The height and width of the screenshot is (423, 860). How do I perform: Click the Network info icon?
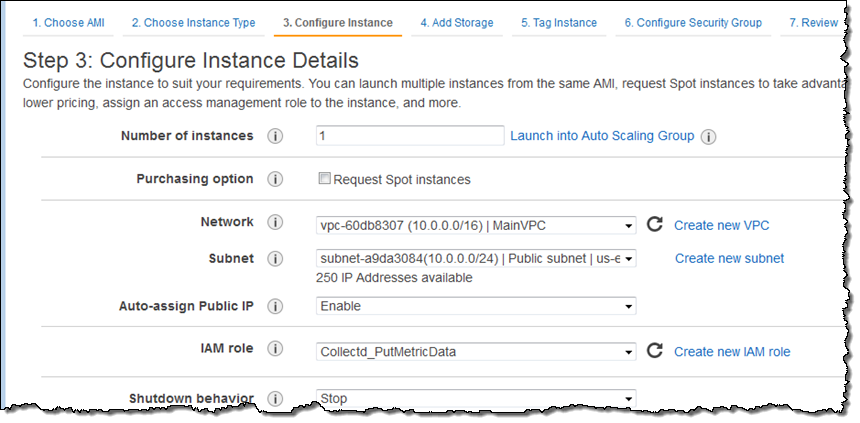click(x=276, y=223)
